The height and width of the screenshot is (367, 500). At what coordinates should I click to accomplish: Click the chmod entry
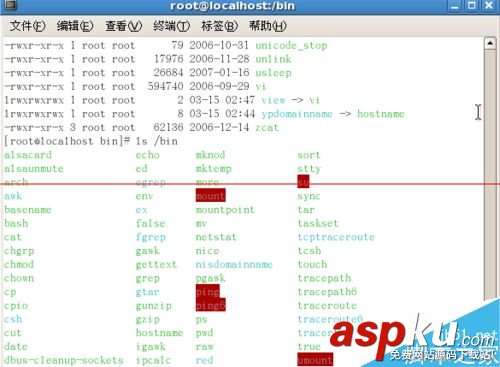coord(19,264)
